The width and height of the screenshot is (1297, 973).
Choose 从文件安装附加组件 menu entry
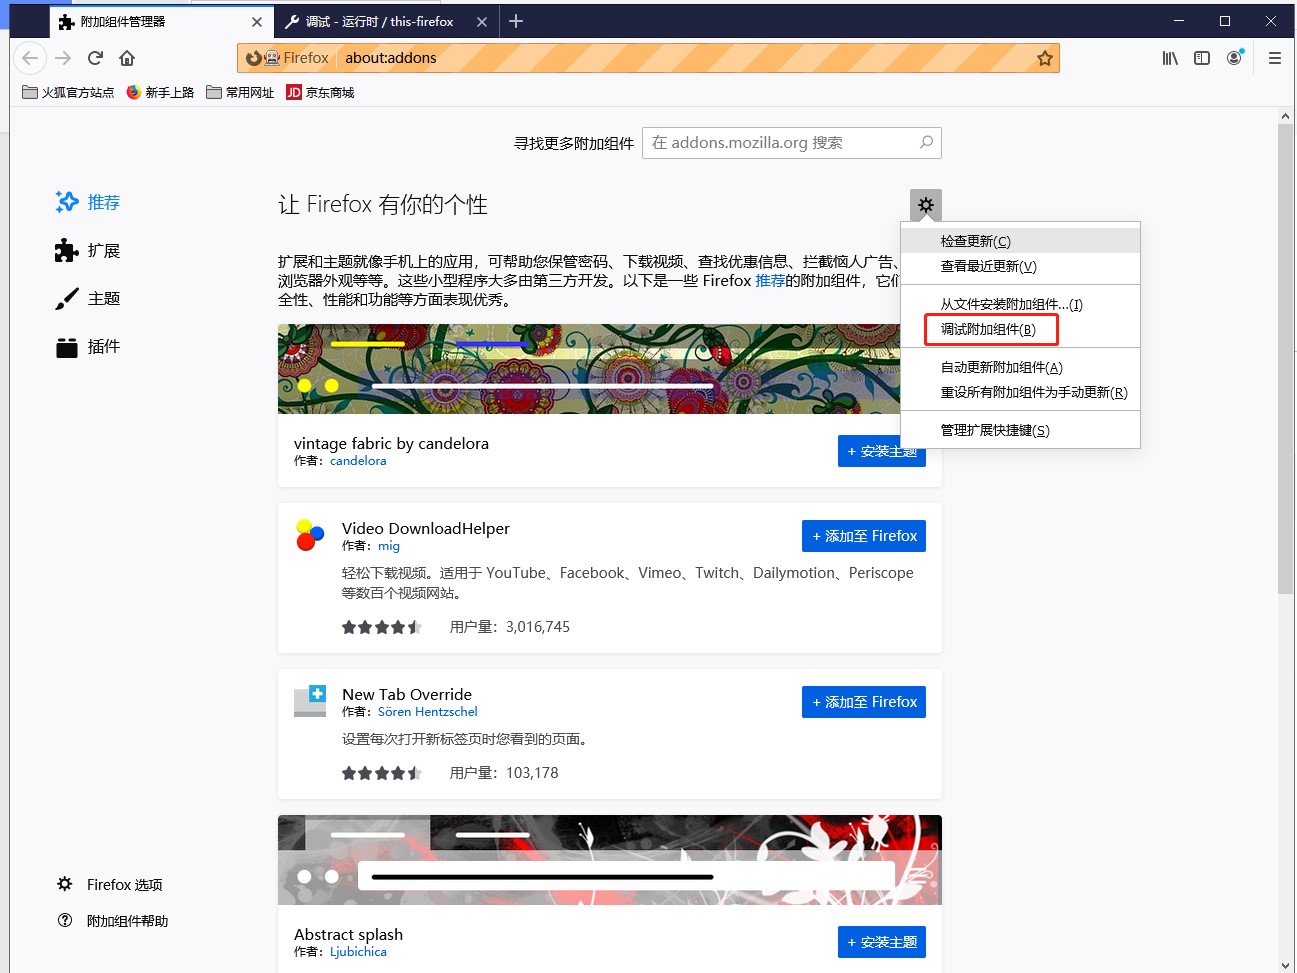1020,304
